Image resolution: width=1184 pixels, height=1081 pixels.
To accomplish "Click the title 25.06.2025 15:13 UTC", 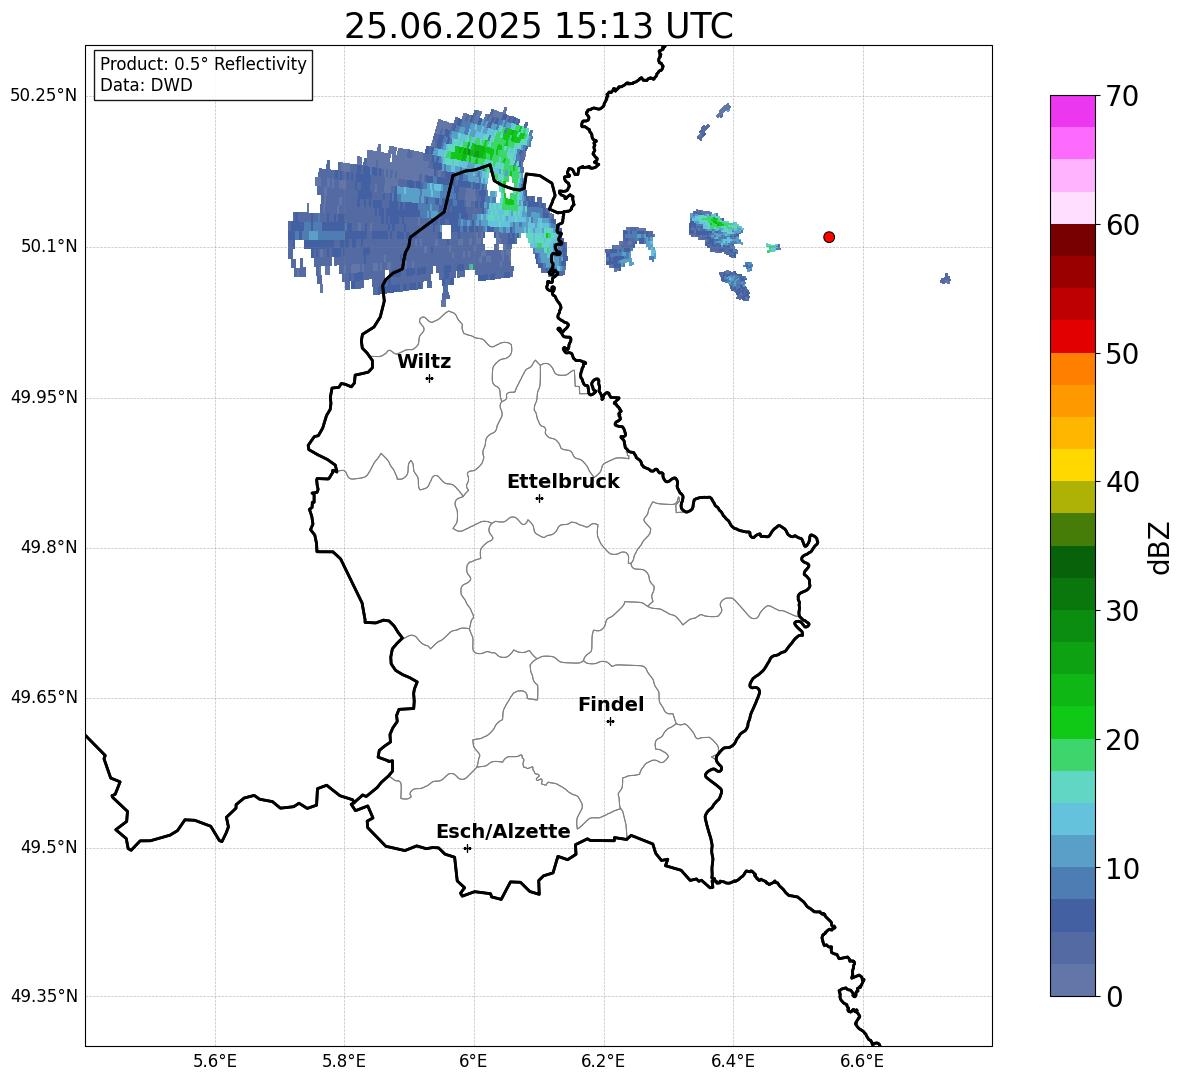I will pyautogui.click(x=539, y=27).
